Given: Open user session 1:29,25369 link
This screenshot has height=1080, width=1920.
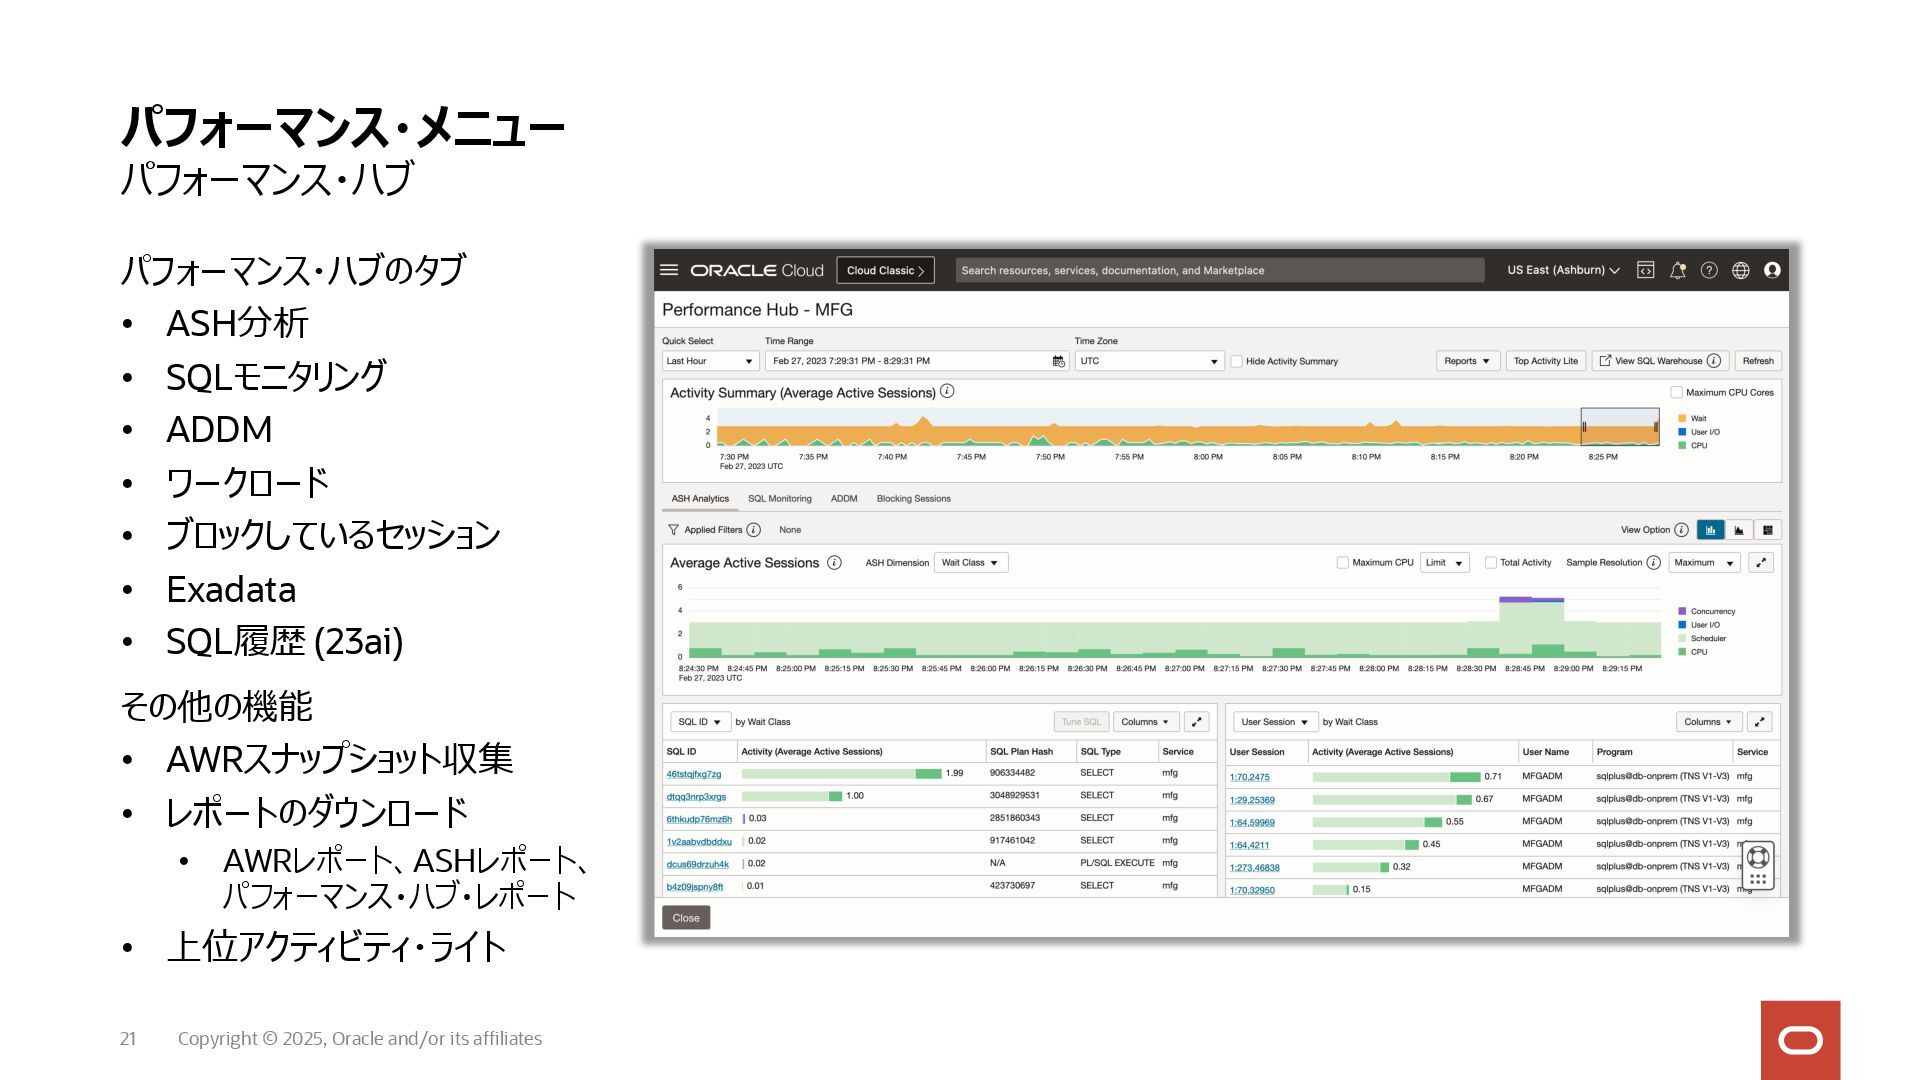Looking at the screenshot, I should point(1252,800).
